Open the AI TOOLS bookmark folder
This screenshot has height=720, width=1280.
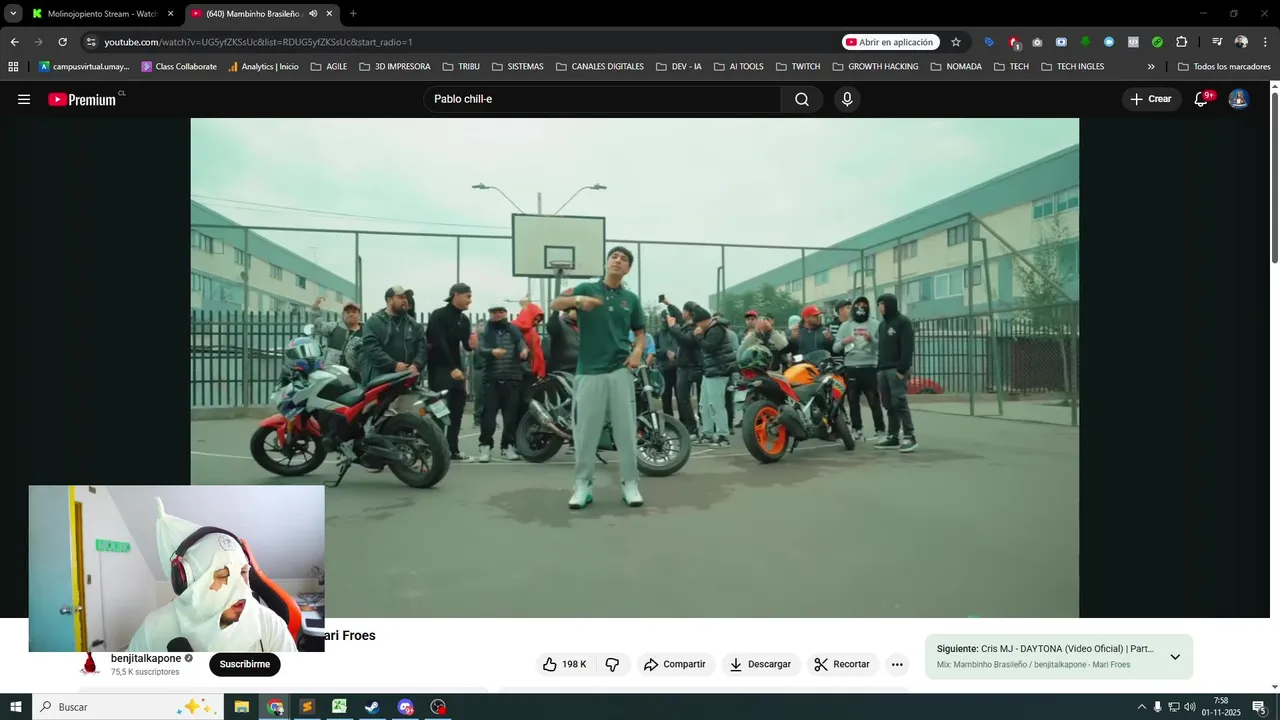point(738,67)
